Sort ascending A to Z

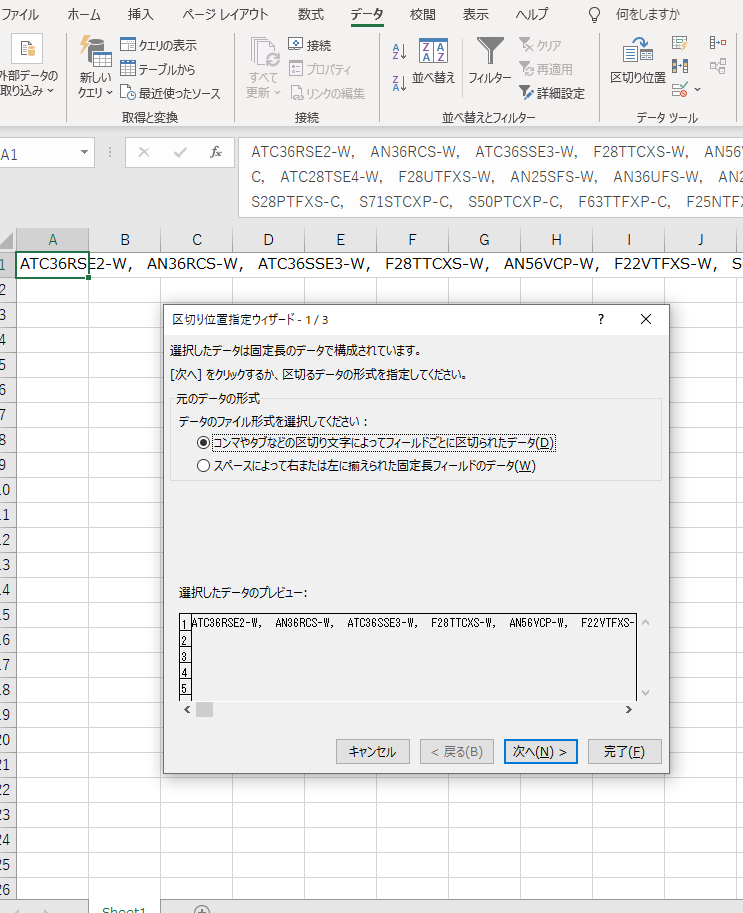[x=399, y=52]
